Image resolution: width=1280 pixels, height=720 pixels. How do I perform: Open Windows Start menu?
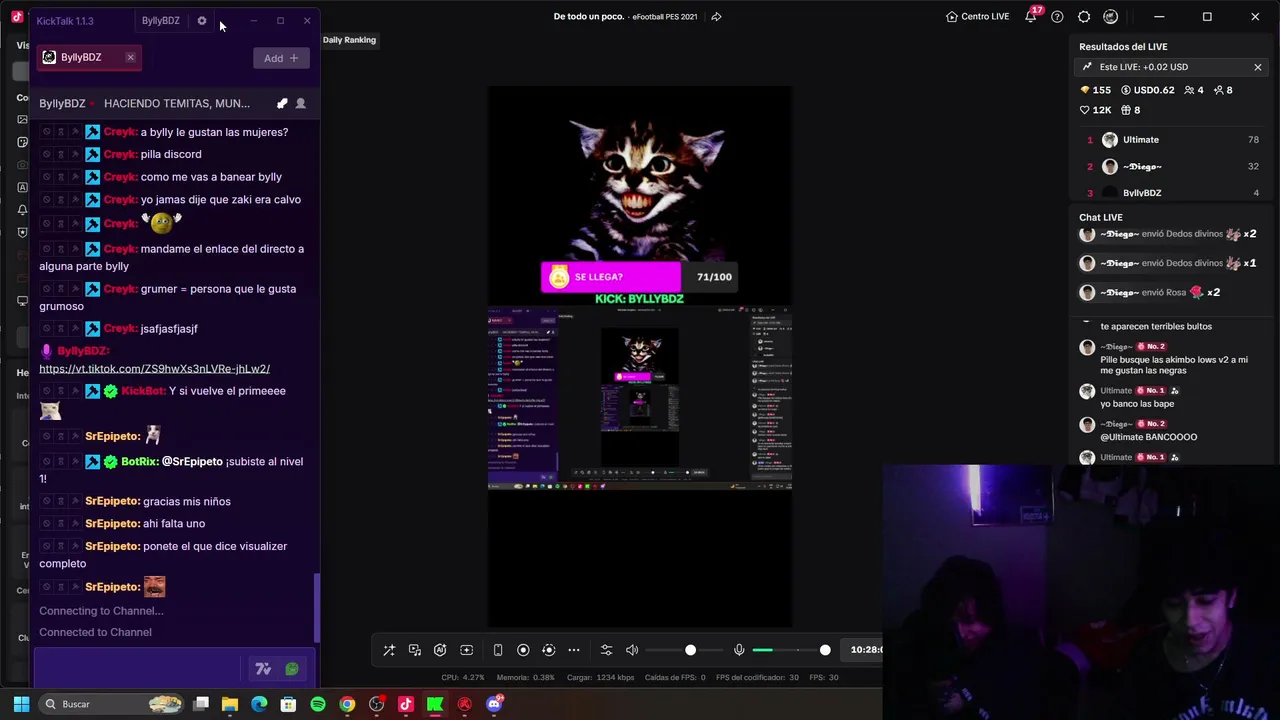coord(21,704)
